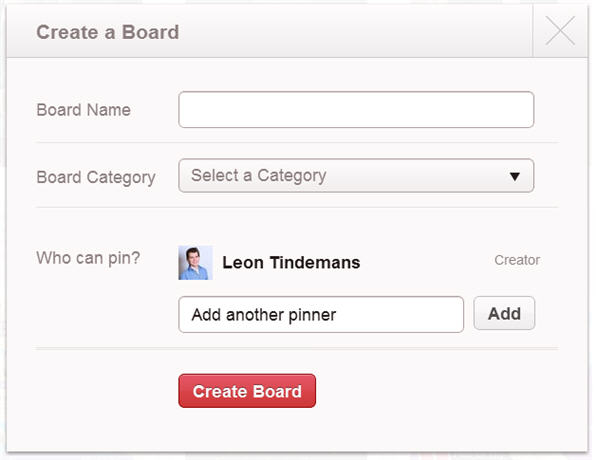Click the Who can pin? label
Image resolution: width=596 pixels, height=460 pixels.
point(88,258)
